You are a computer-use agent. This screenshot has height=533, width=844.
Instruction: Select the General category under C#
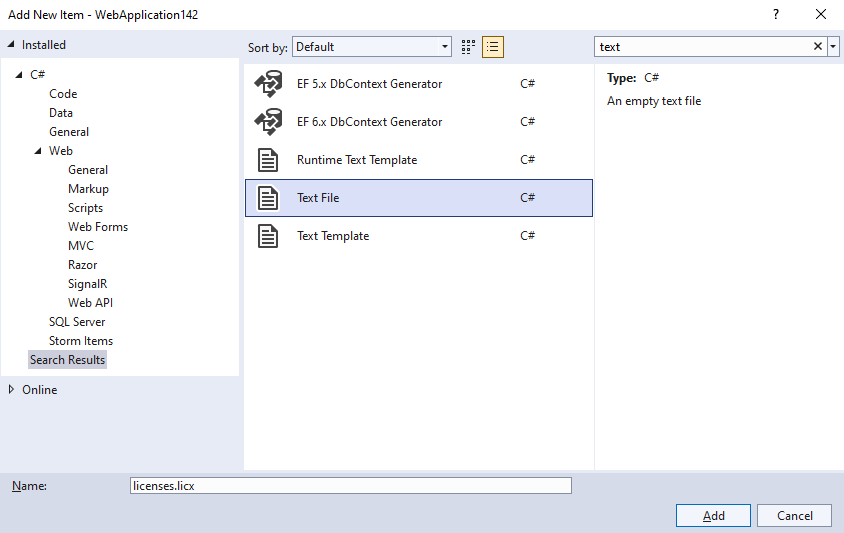point(69,131)
